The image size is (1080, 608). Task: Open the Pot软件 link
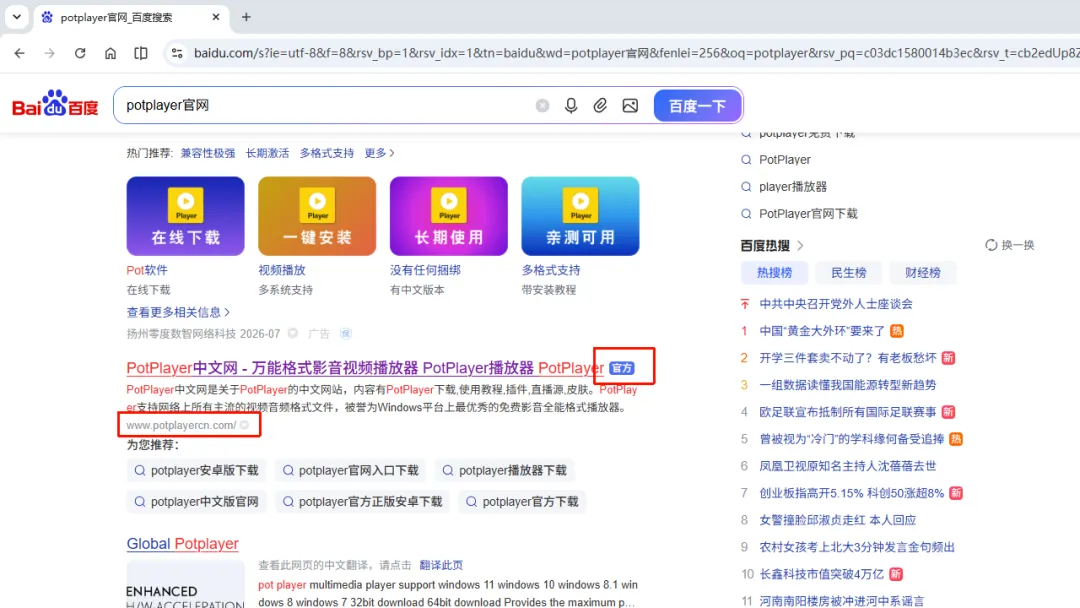pyautogui.click(x=147, y=270)
